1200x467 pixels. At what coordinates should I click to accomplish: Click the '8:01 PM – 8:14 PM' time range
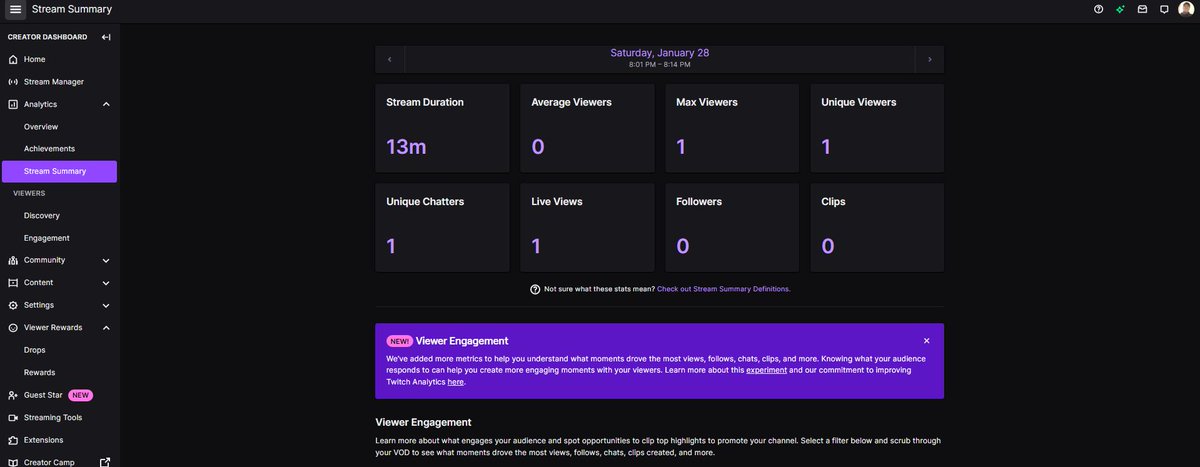click(659, 65)
